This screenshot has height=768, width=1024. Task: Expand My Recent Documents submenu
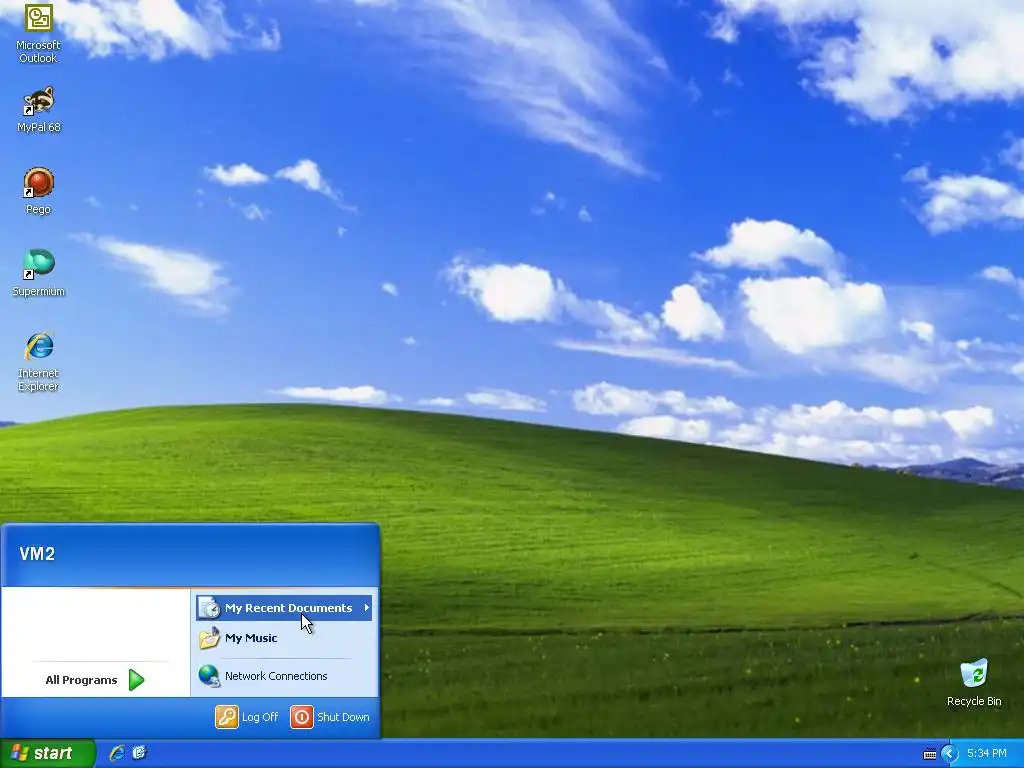click(284, 608)
